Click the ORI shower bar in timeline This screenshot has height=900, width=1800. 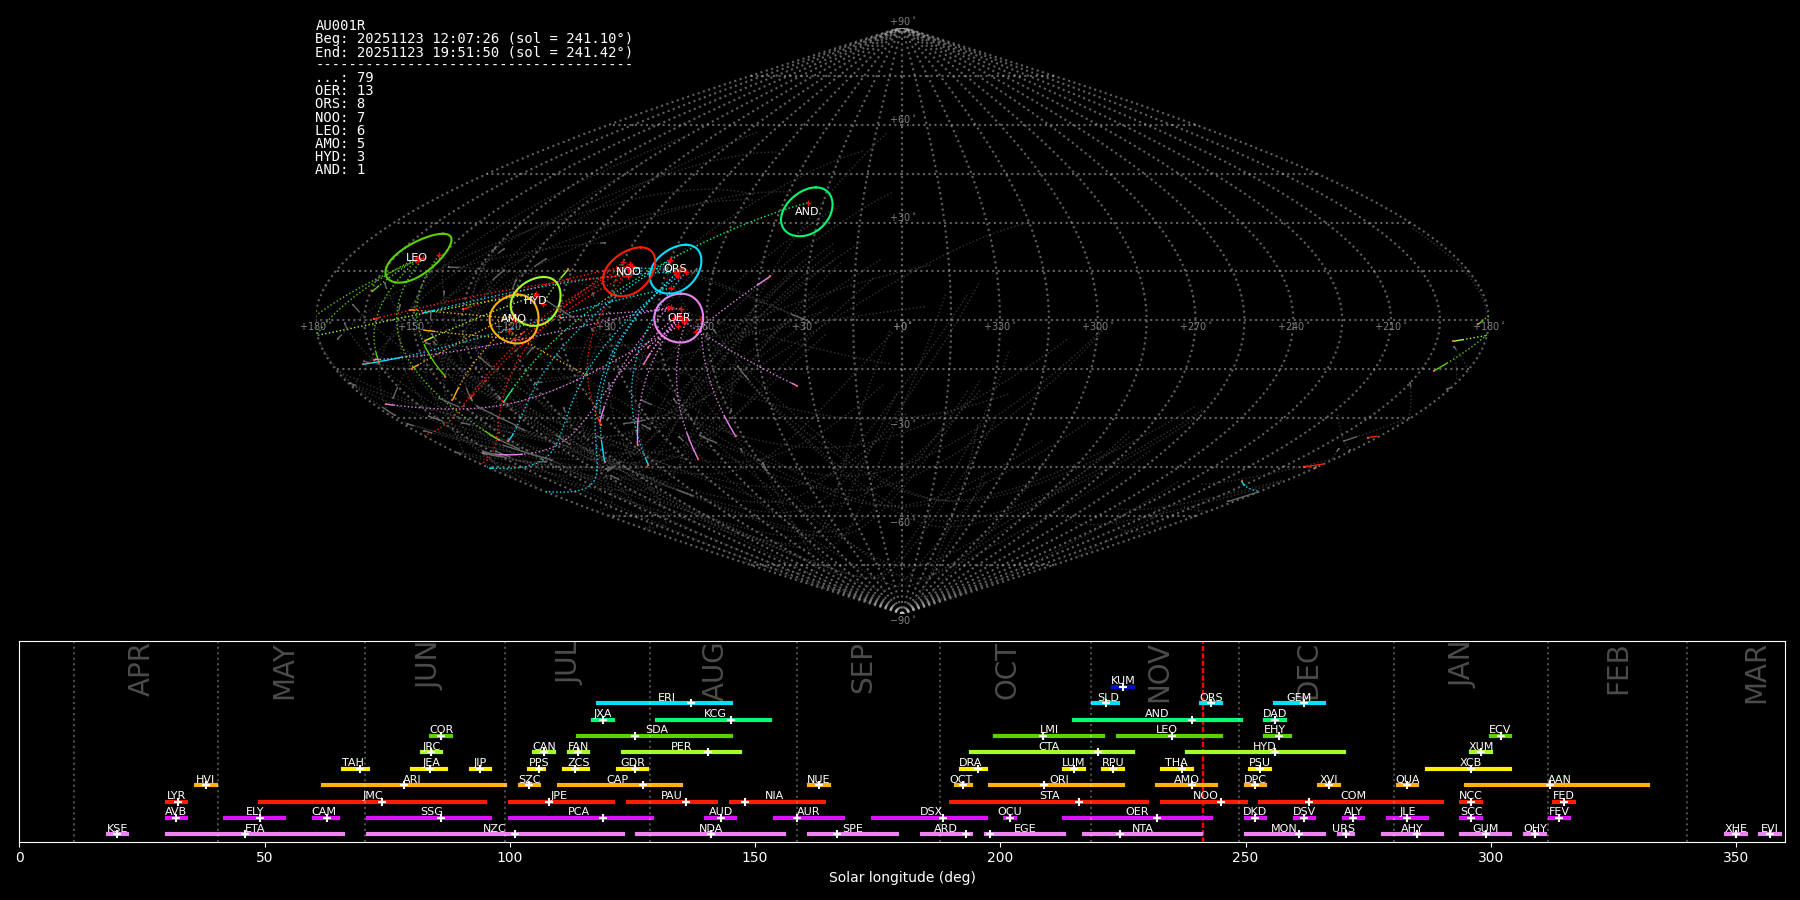point(1056,785)
